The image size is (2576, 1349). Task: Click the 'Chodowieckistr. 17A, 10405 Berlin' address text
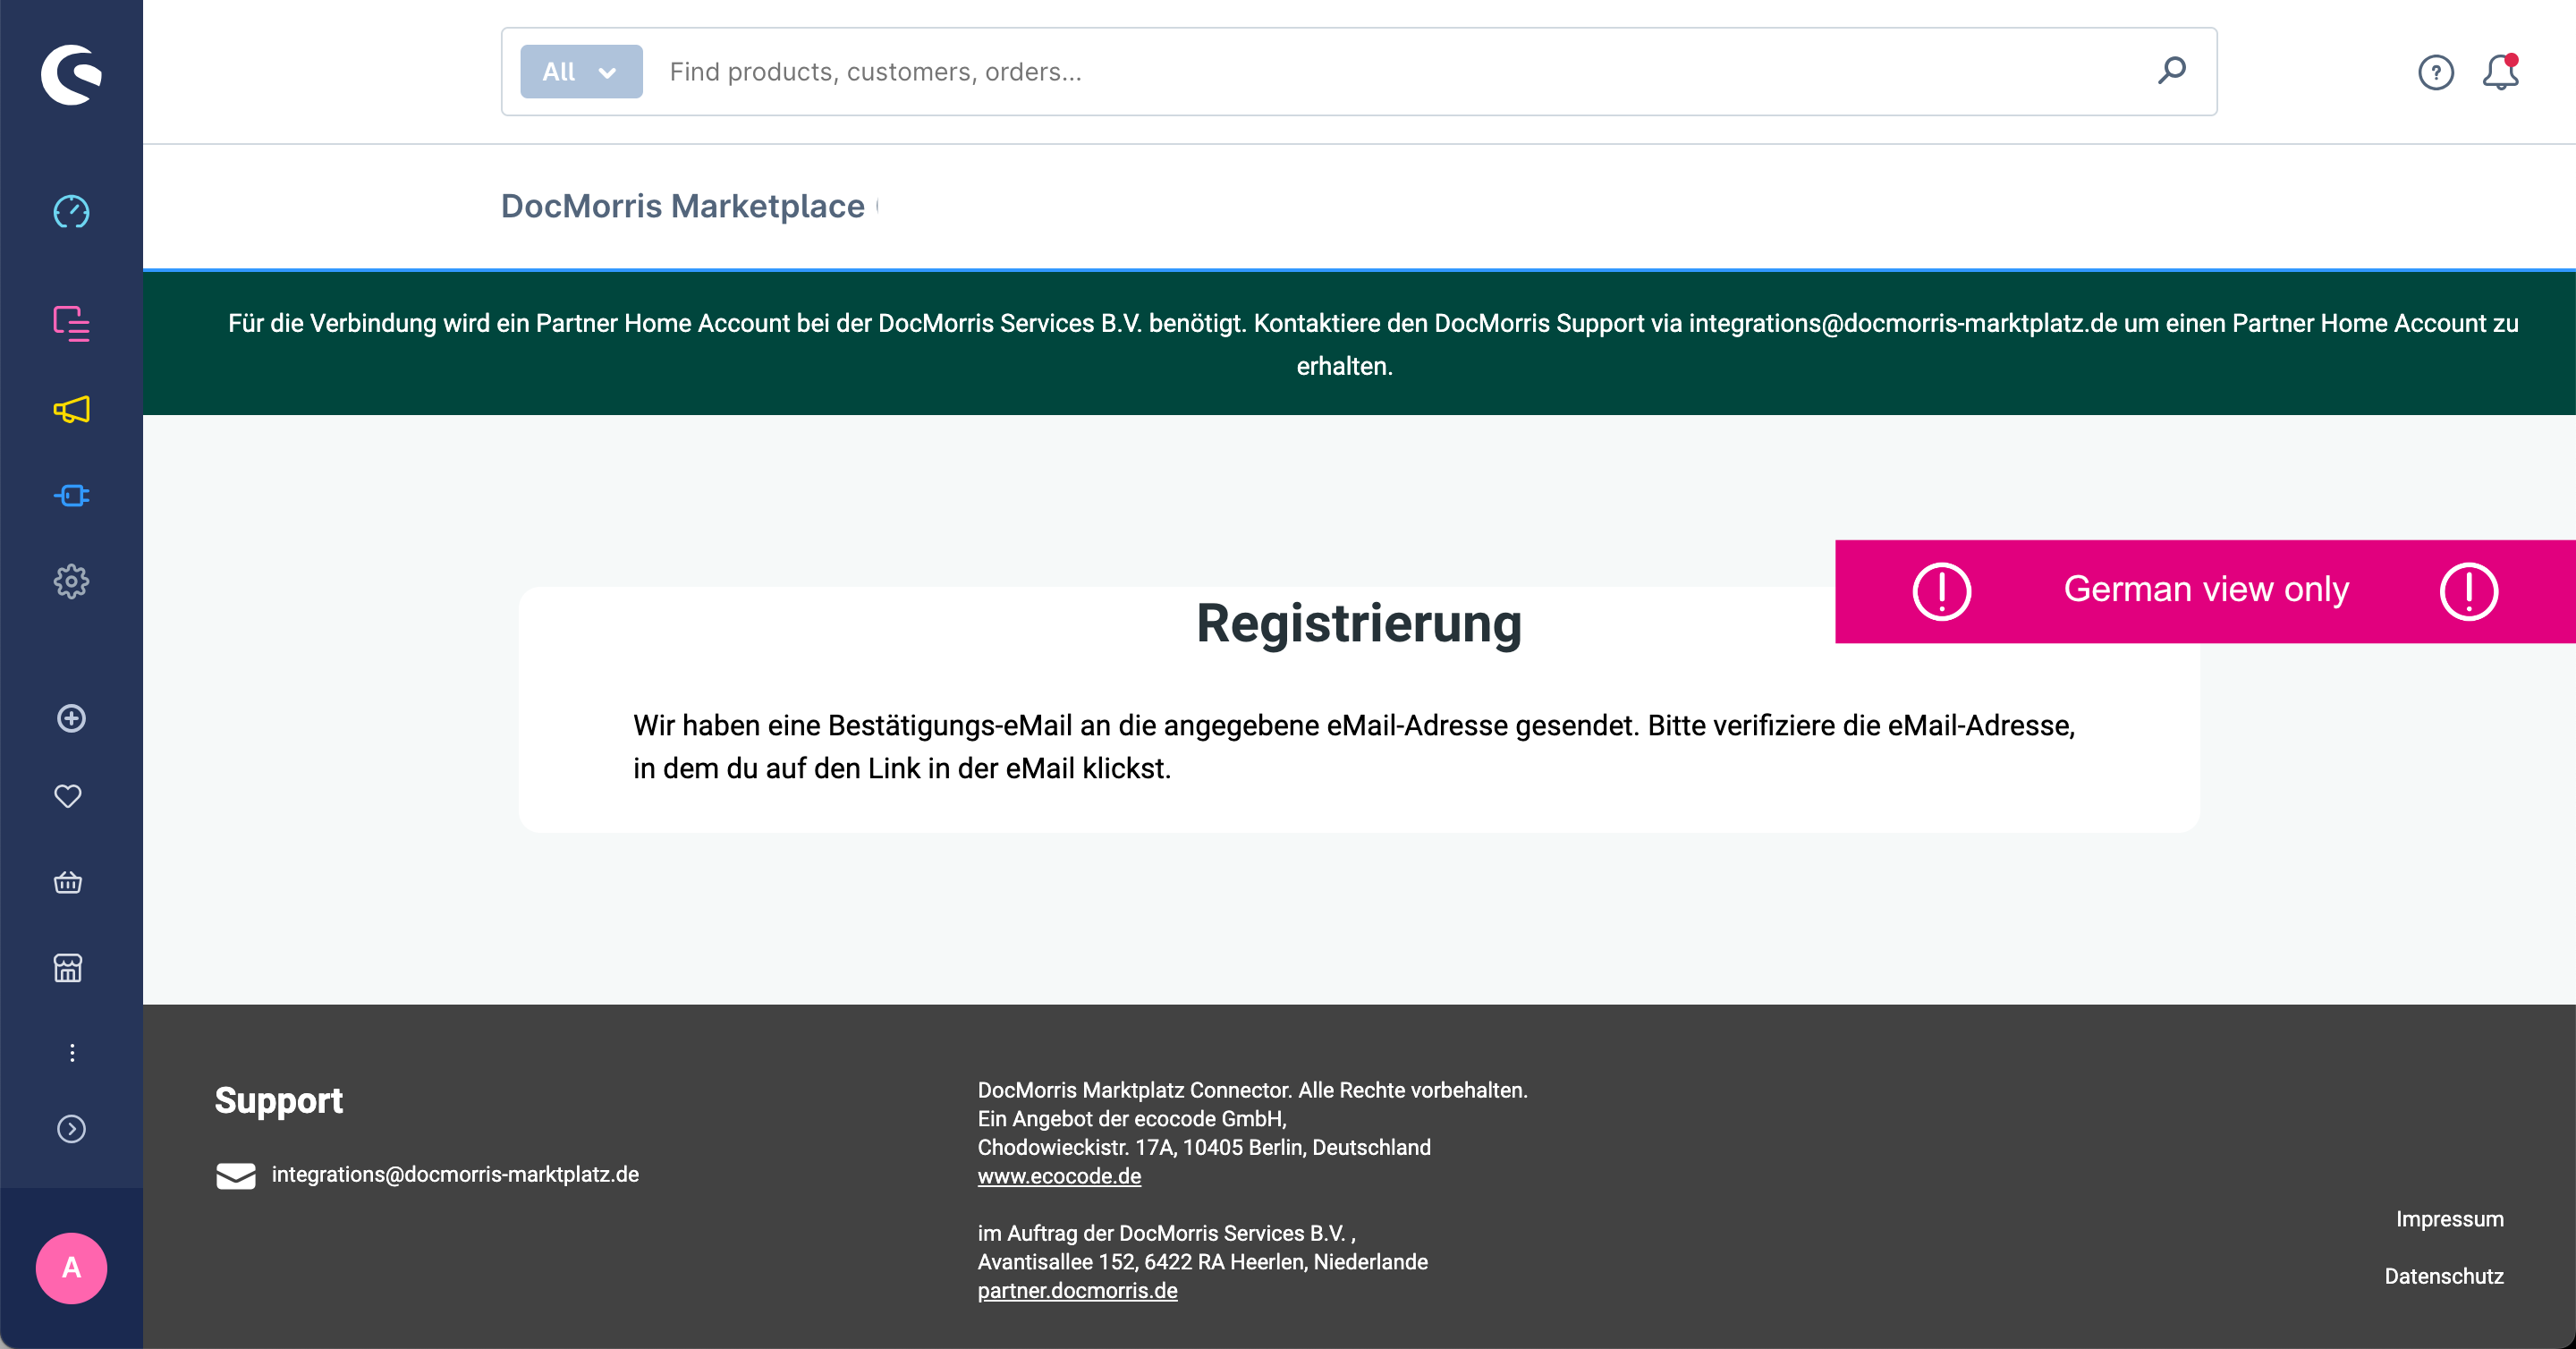[x=1204, y=1148]
